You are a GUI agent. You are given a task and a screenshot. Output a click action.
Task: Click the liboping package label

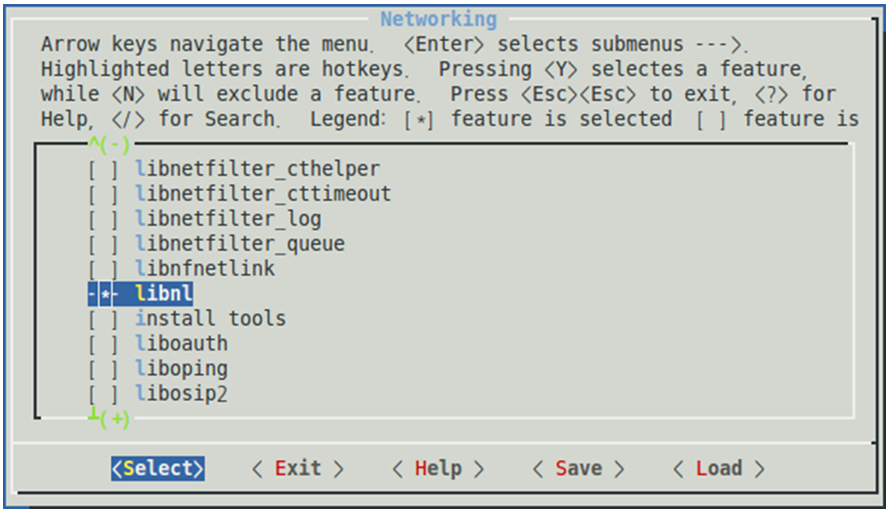181,369
